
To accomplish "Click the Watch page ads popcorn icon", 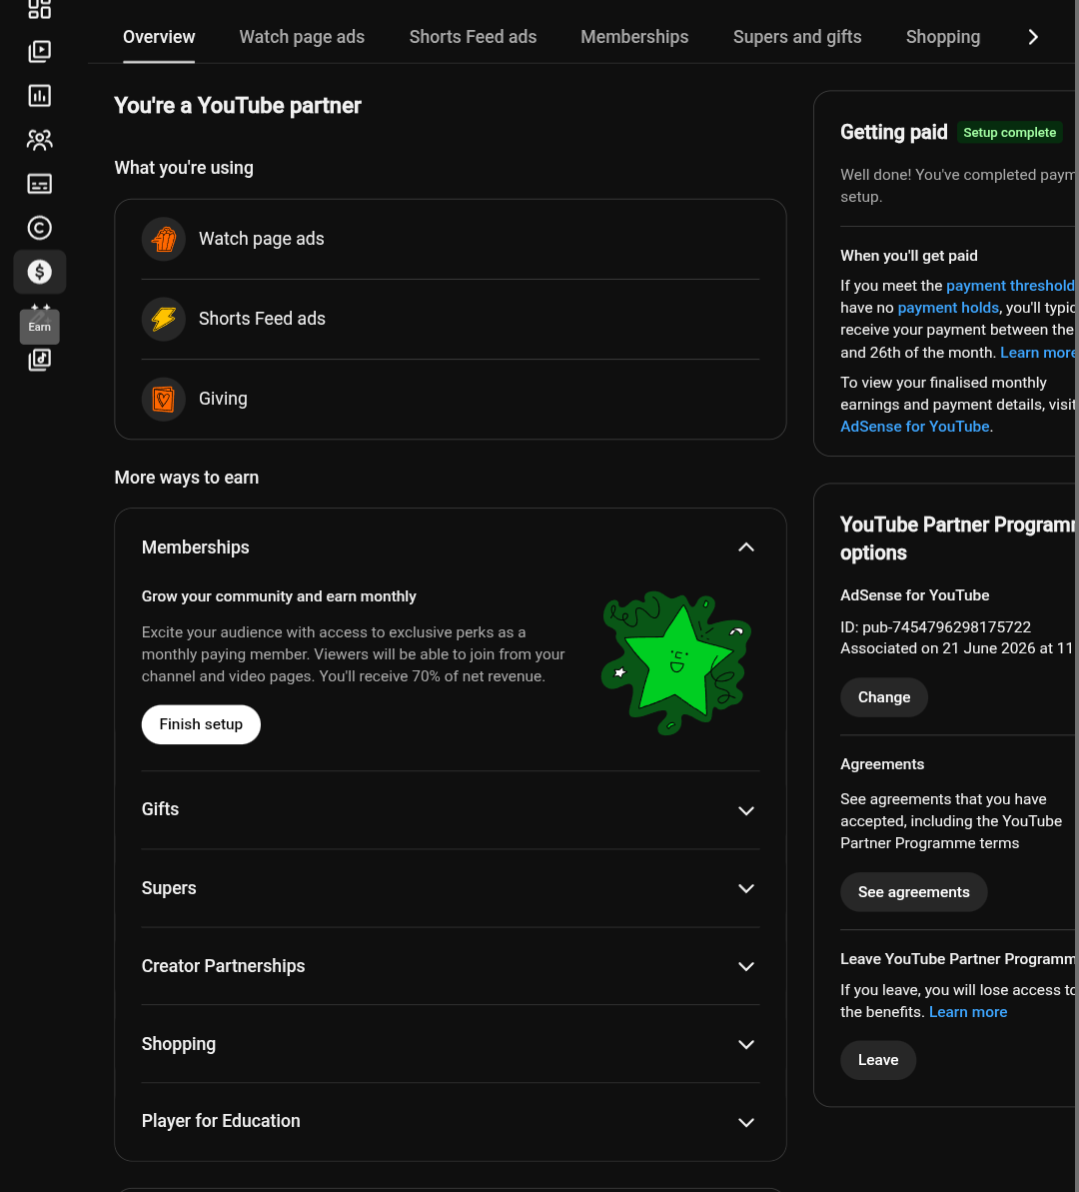I will pyautogui.click(x=163, y=239).
